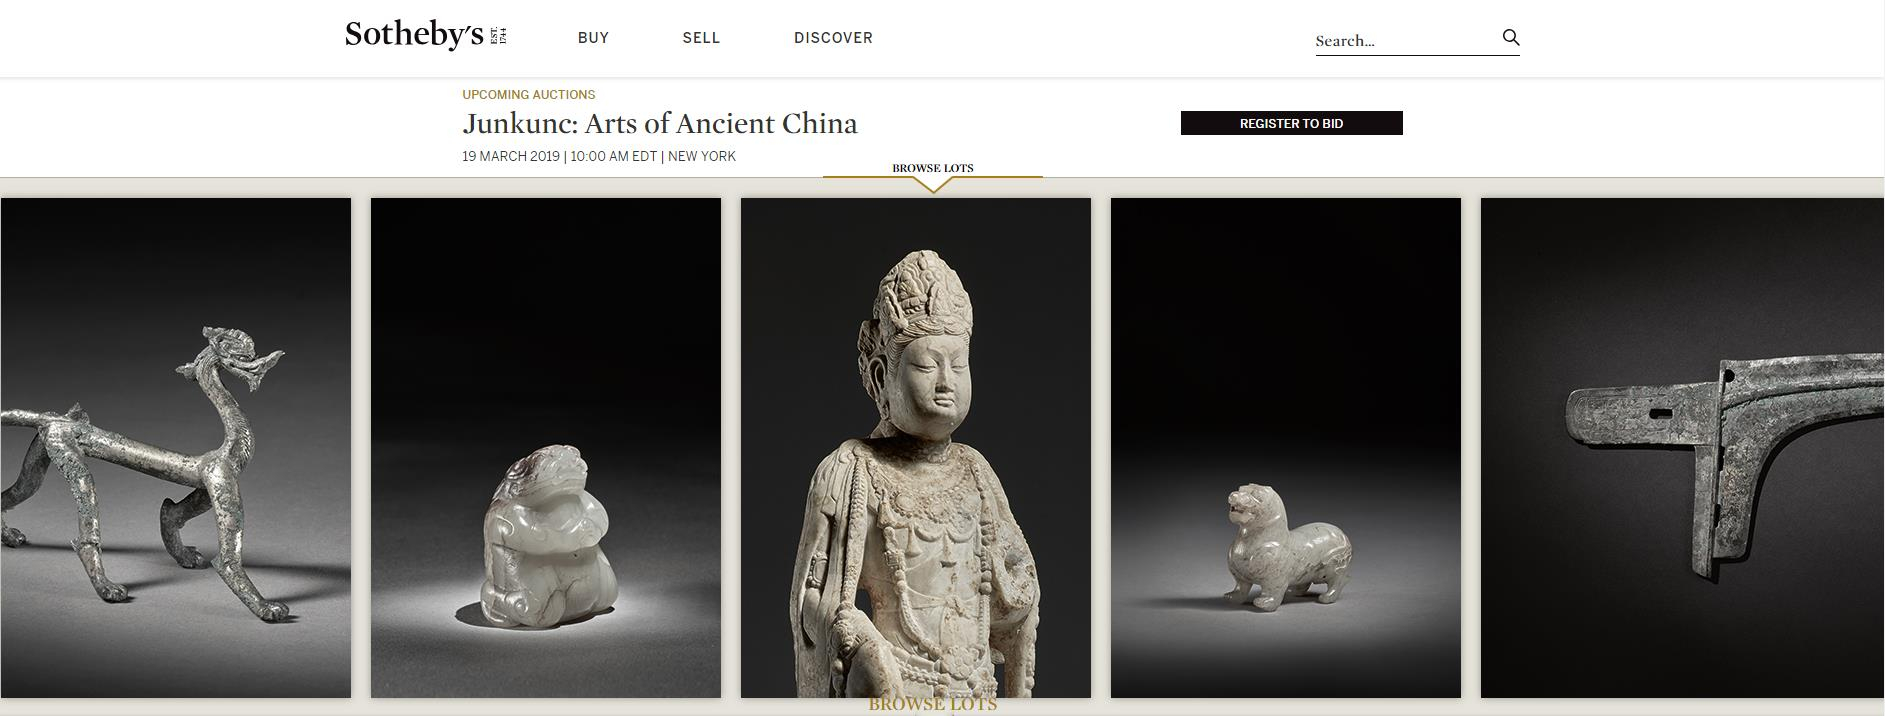Select the crouching jade figure image

pos(545,448)
